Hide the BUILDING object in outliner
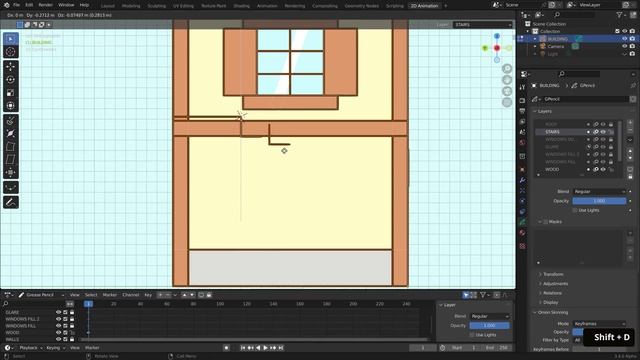The width and height of the screenshot is (640, 360). click(624, 39)
